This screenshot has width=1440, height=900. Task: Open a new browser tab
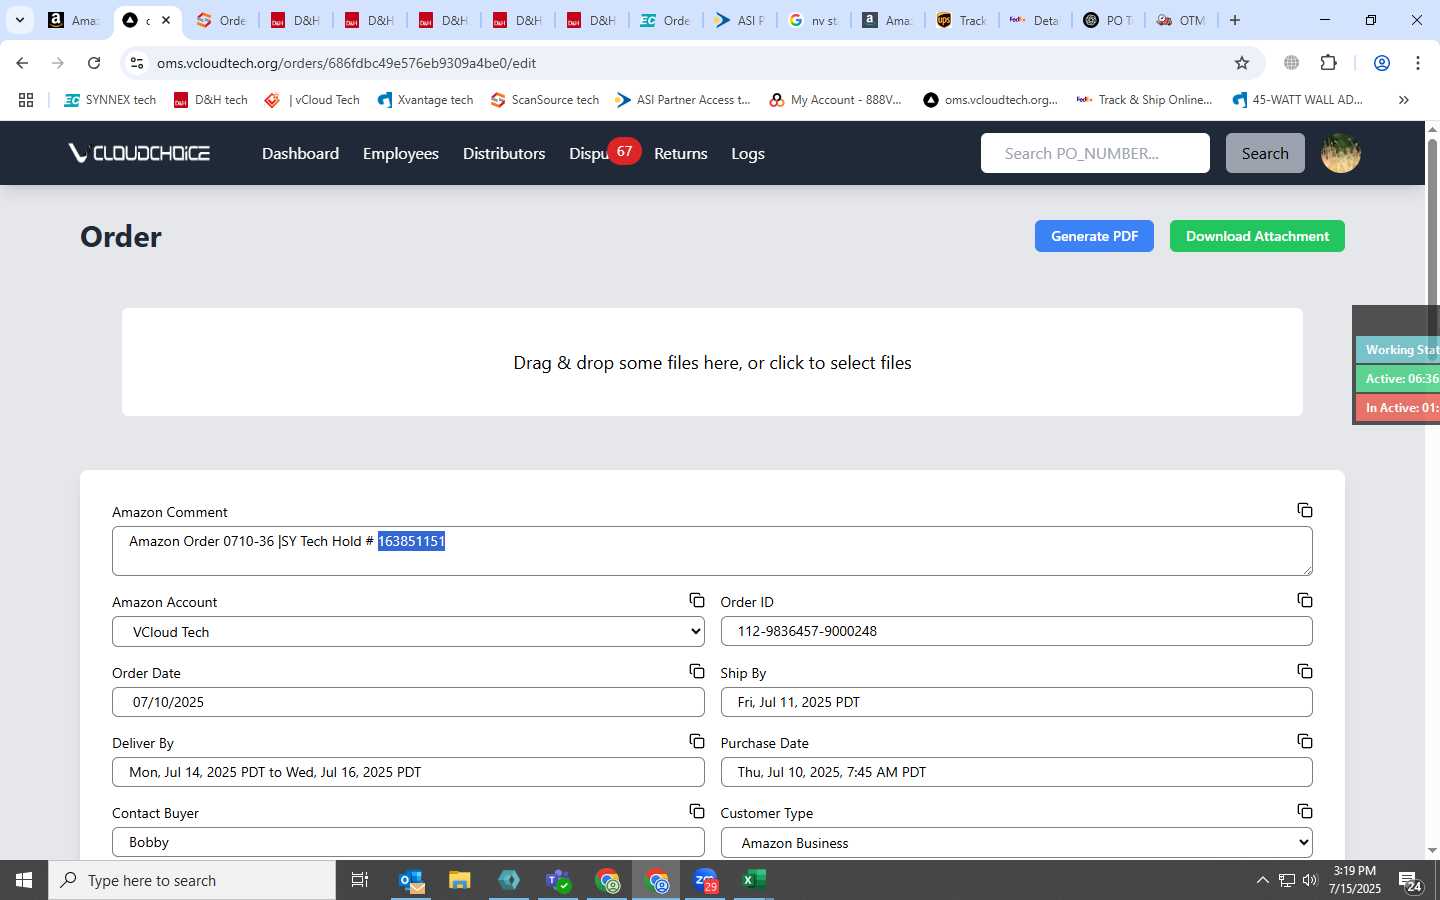click(x=1235, y=20)
